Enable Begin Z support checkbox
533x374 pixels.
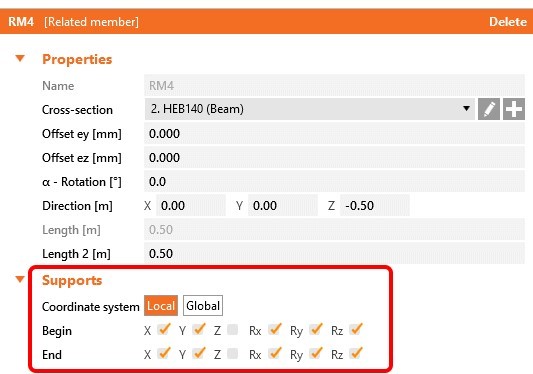[x=233, y=330]
